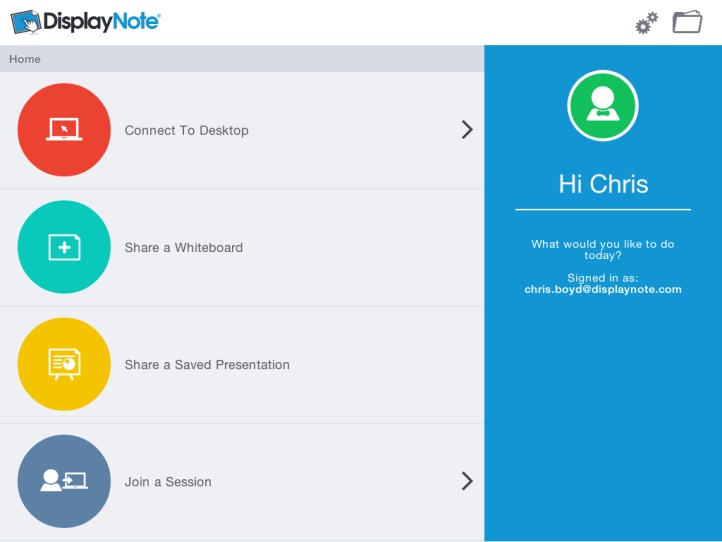Image resolution: width=722 pixels, height=542 pixels.
Task: Open the green user avatar
Action: tap(603, 106)
